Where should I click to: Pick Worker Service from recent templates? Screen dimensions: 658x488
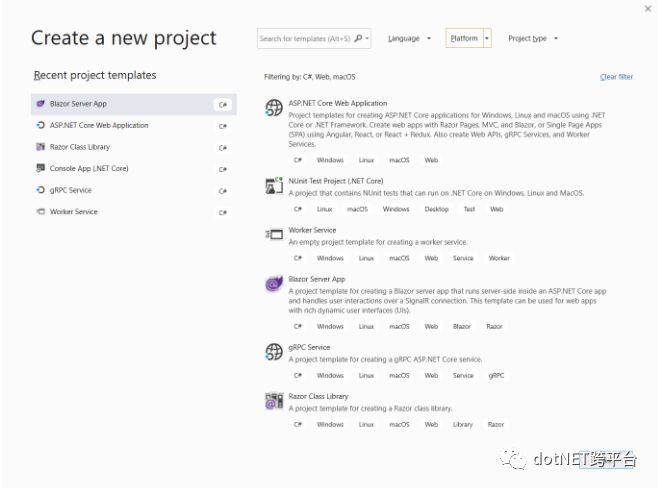click(133, 212)
